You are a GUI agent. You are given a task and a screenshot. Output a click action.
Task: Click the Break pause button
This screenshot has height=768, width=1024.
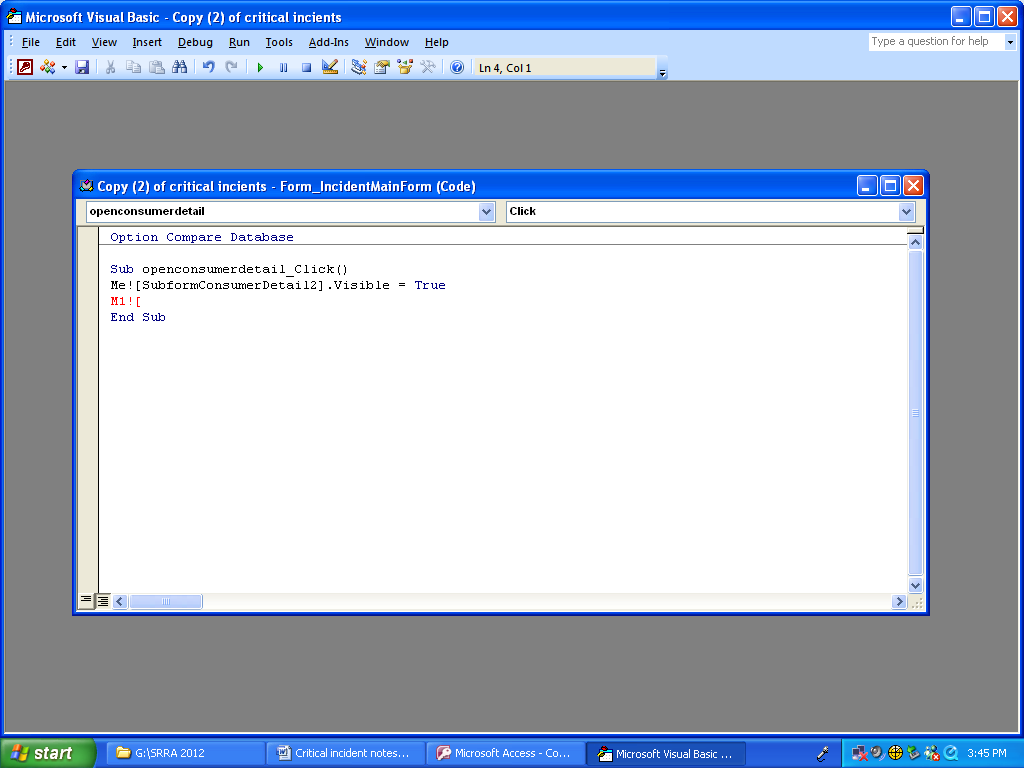(283, 67)
